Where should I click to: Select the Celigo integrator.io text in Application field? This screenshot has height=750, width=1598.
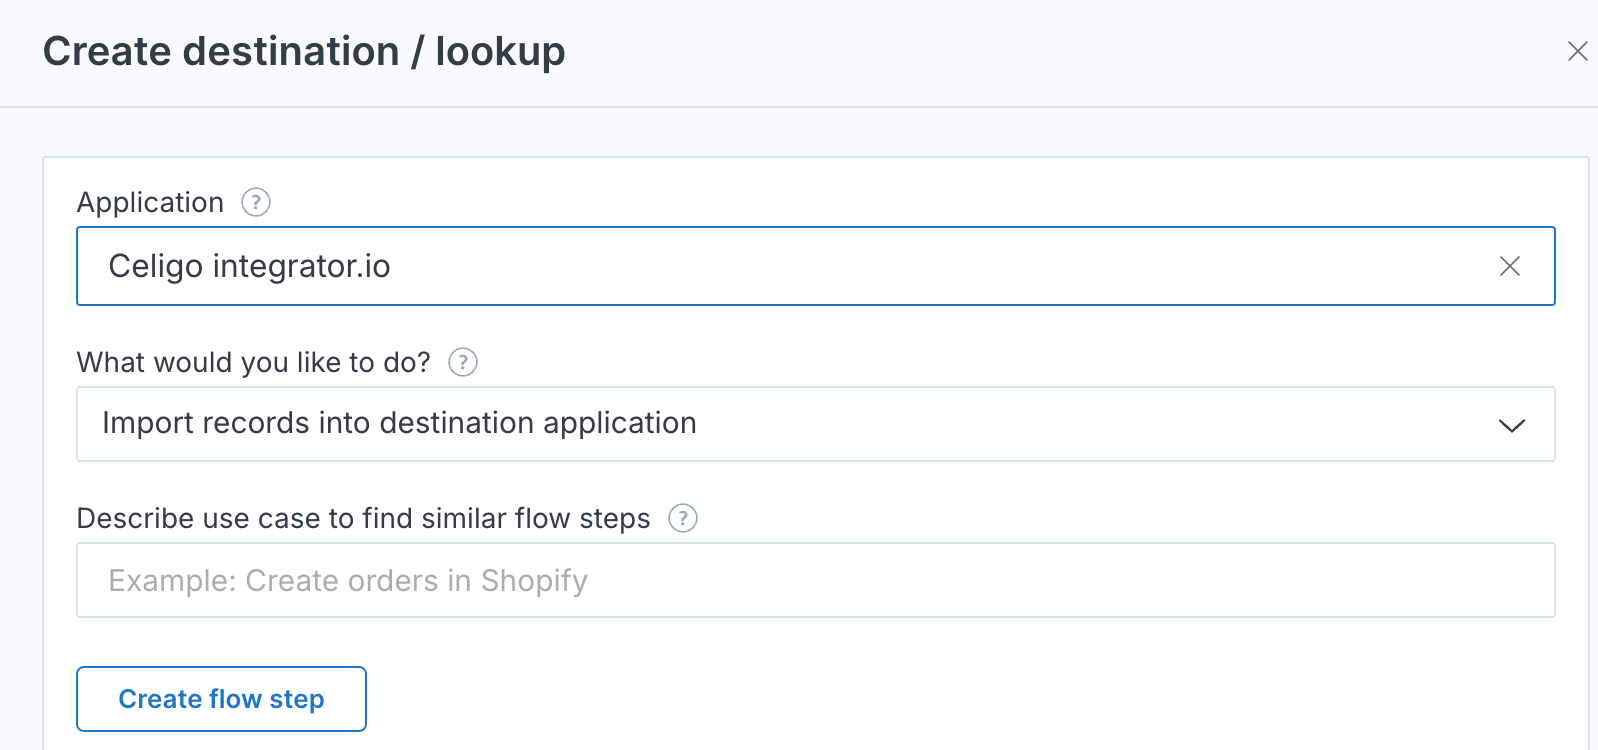[249, 266]
